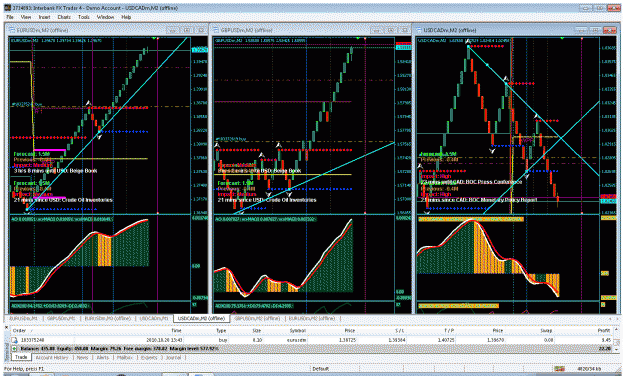
Task: Click the GBPUSDm,M2 chart window icon
Action: (x=216, y=30)
